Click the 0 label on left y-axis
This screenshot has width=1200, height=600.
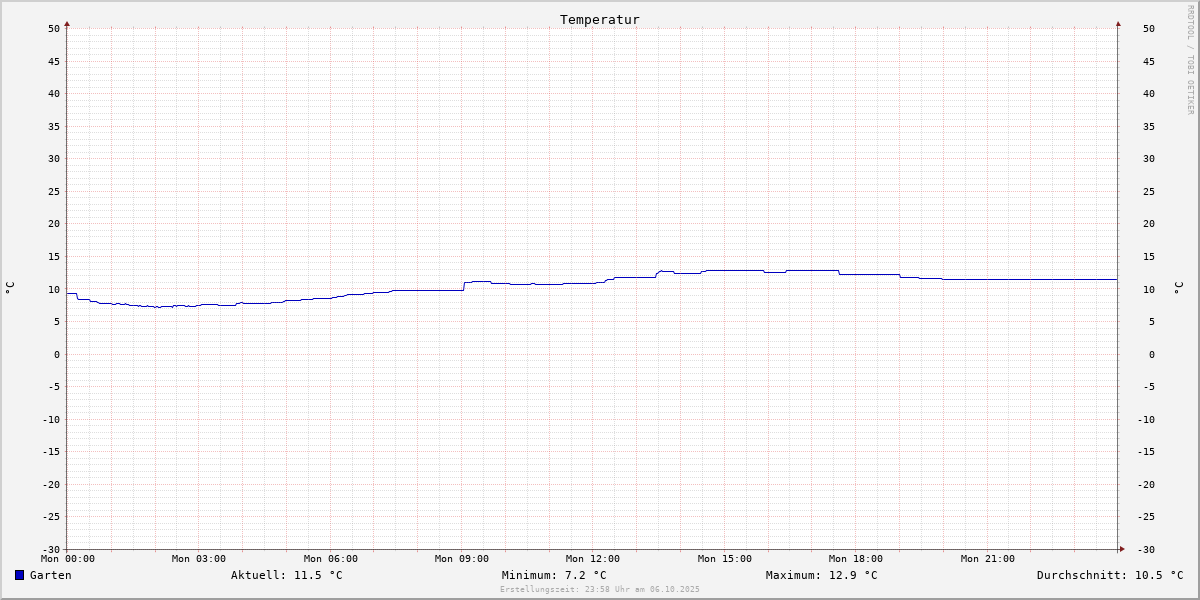tap(57, 355)
